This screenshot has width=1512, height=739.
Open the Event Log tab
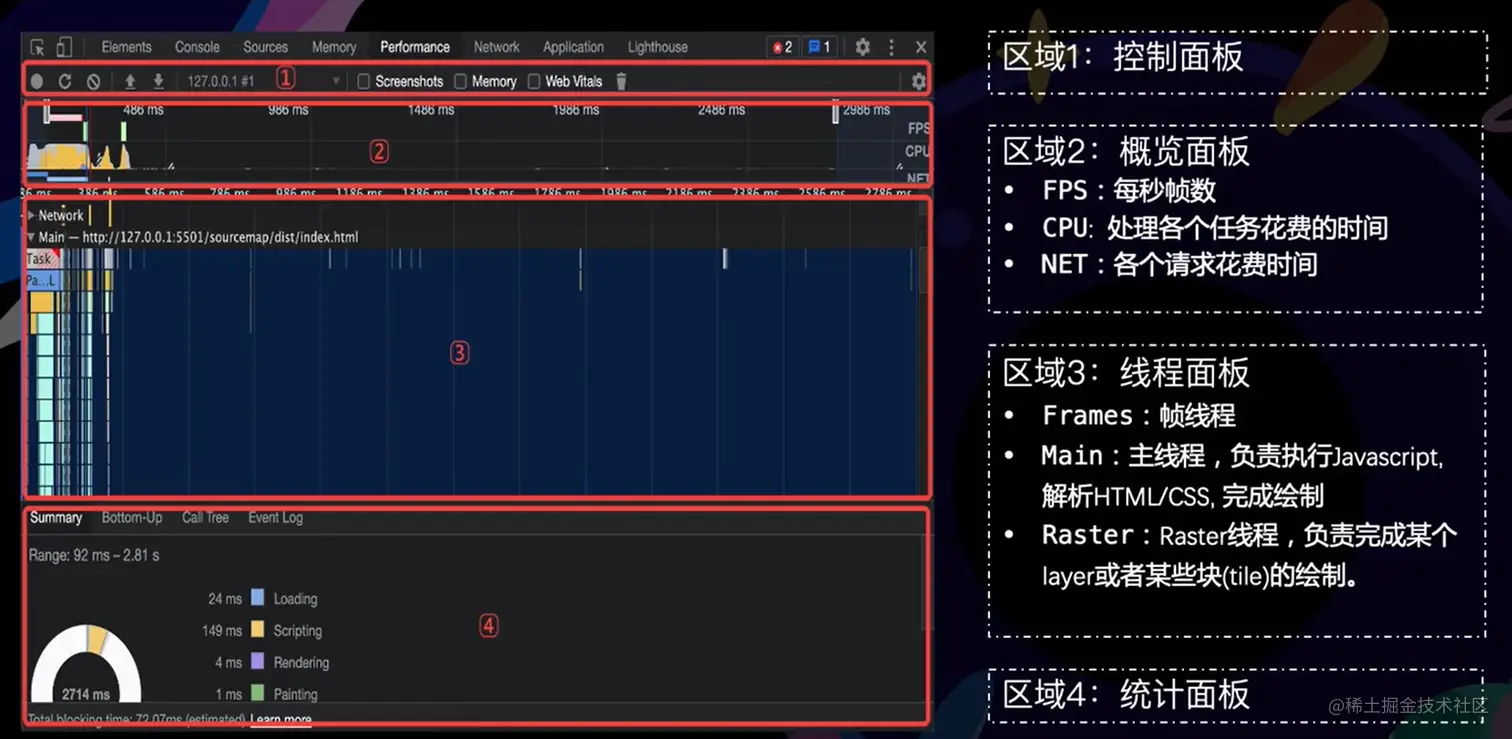(x=275, y=518)
